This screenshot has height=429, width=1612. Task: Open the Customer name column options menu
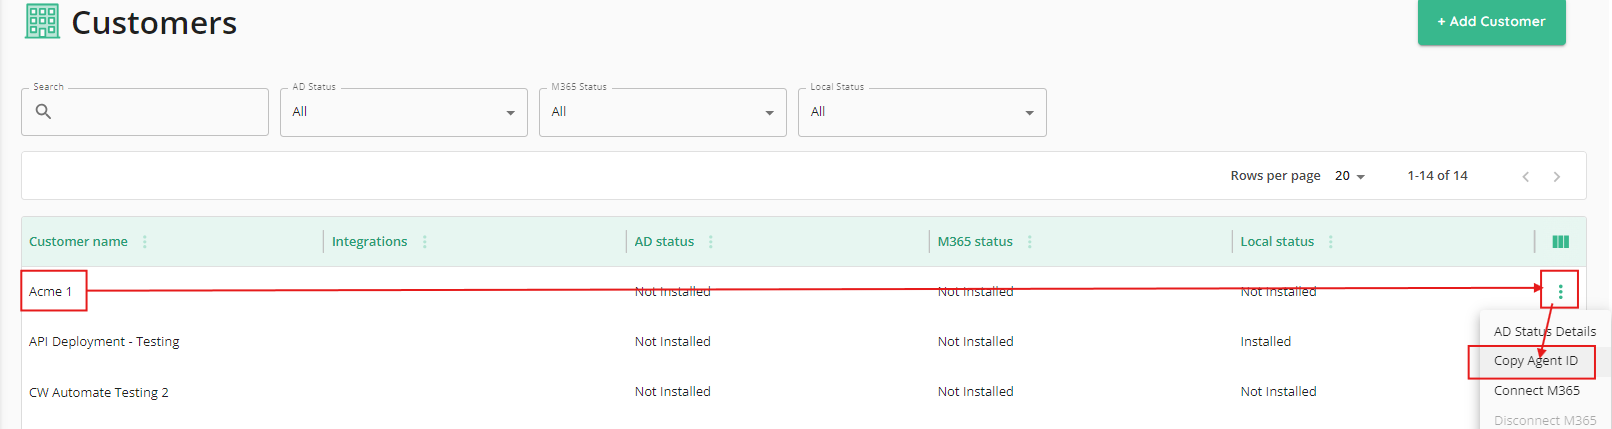tap(145, 242)
